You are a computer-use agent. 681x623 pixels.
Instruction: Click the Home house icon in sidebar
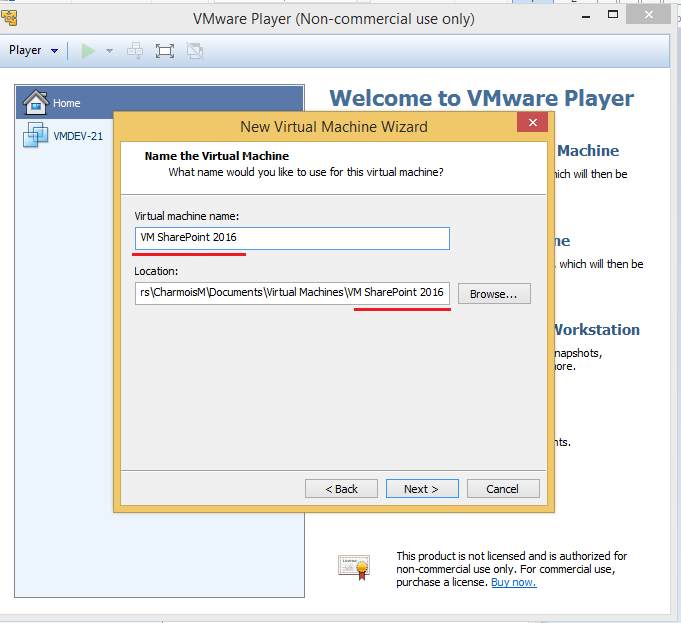point(36,102)
